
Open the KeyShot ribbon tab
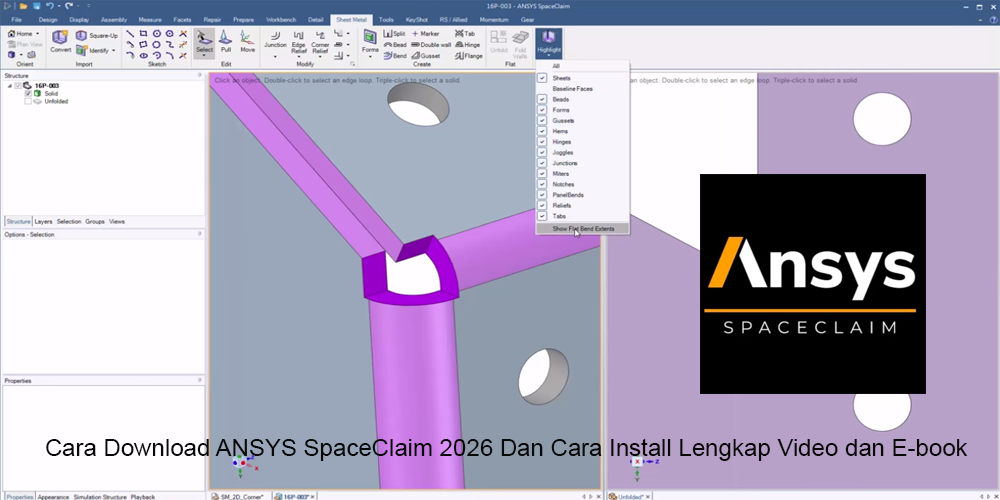[x=416, y=20]
